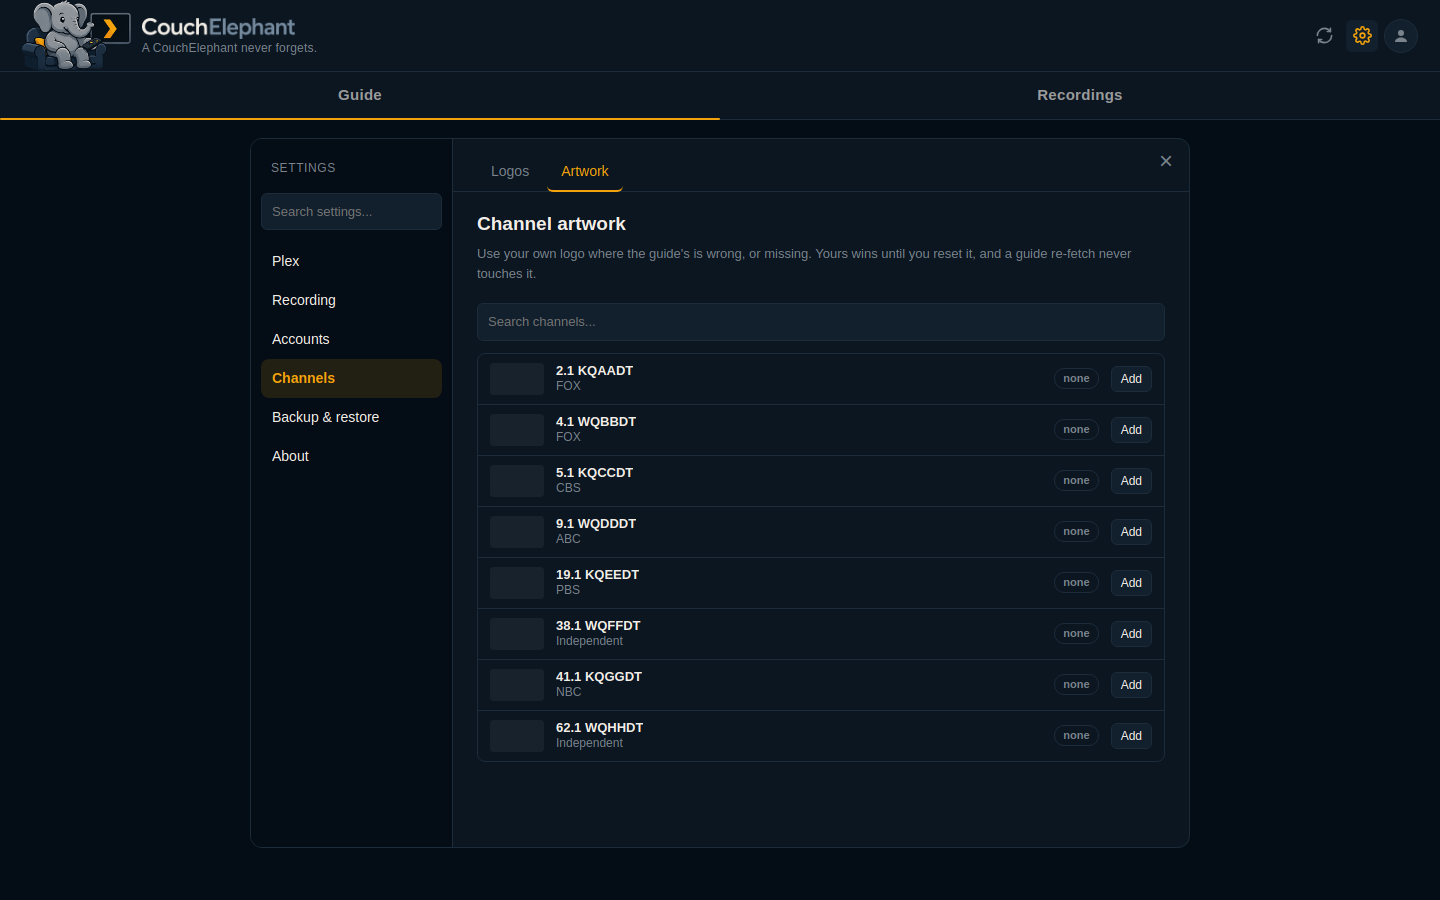Go to Accounts settings

[x=351, y=339]
